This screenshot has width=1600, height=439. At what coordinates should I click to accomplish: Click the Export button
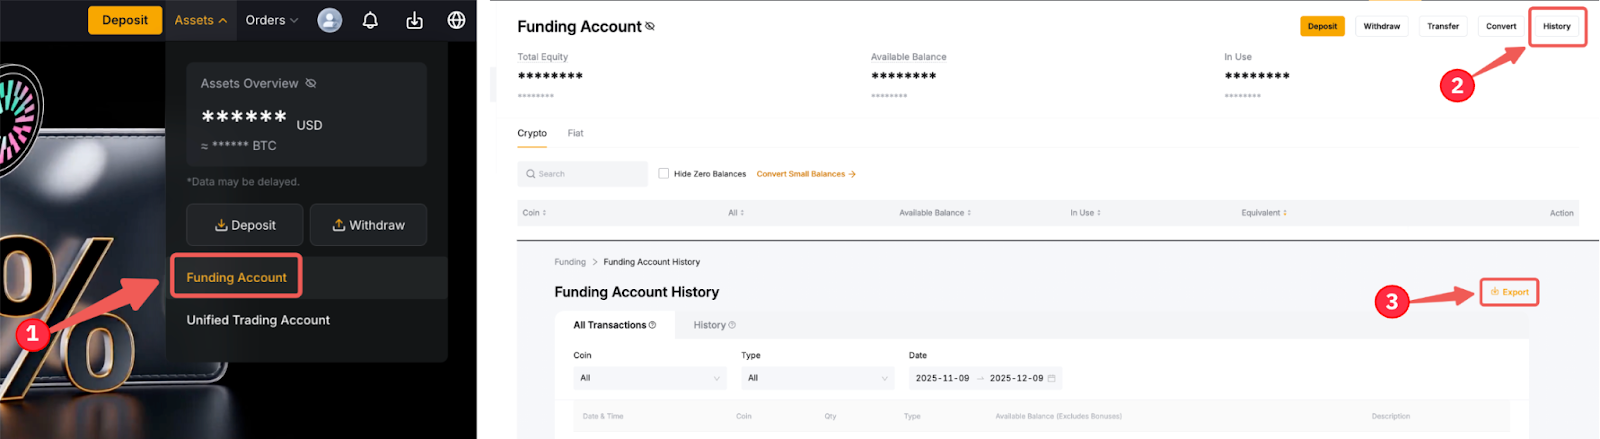(x=1509, y=292)
